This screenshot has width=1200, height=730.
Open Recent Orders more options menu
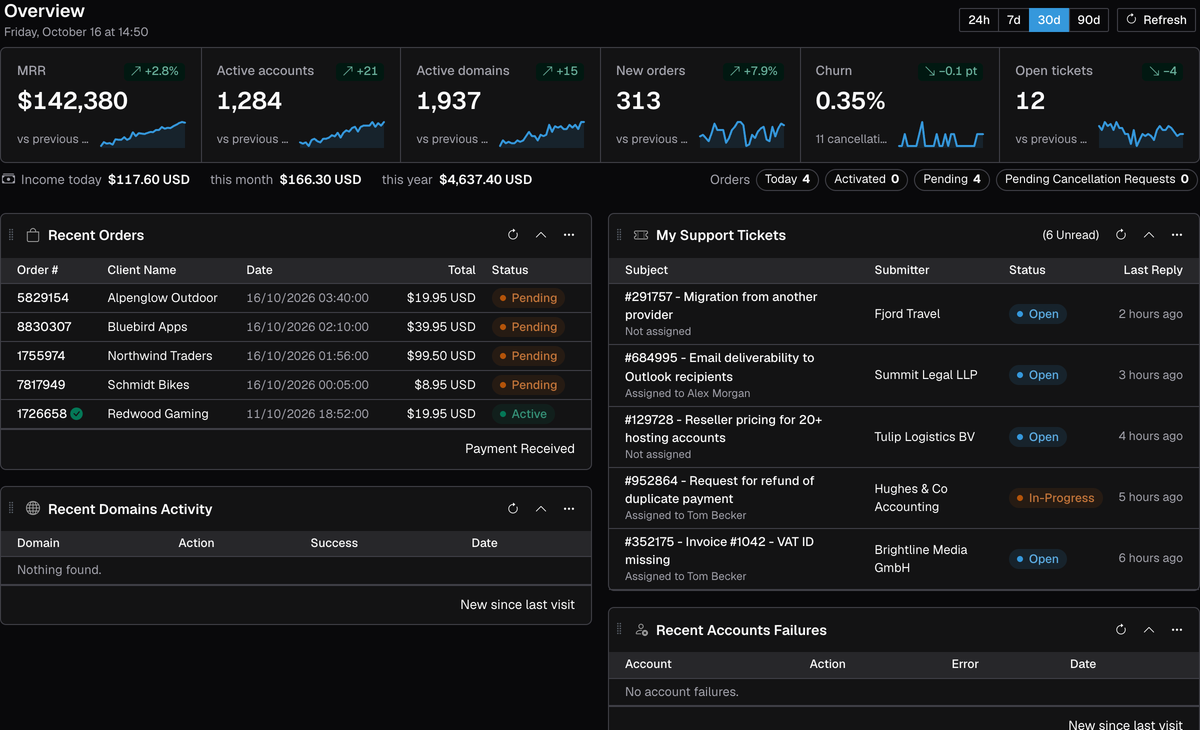tap(569, 235)
